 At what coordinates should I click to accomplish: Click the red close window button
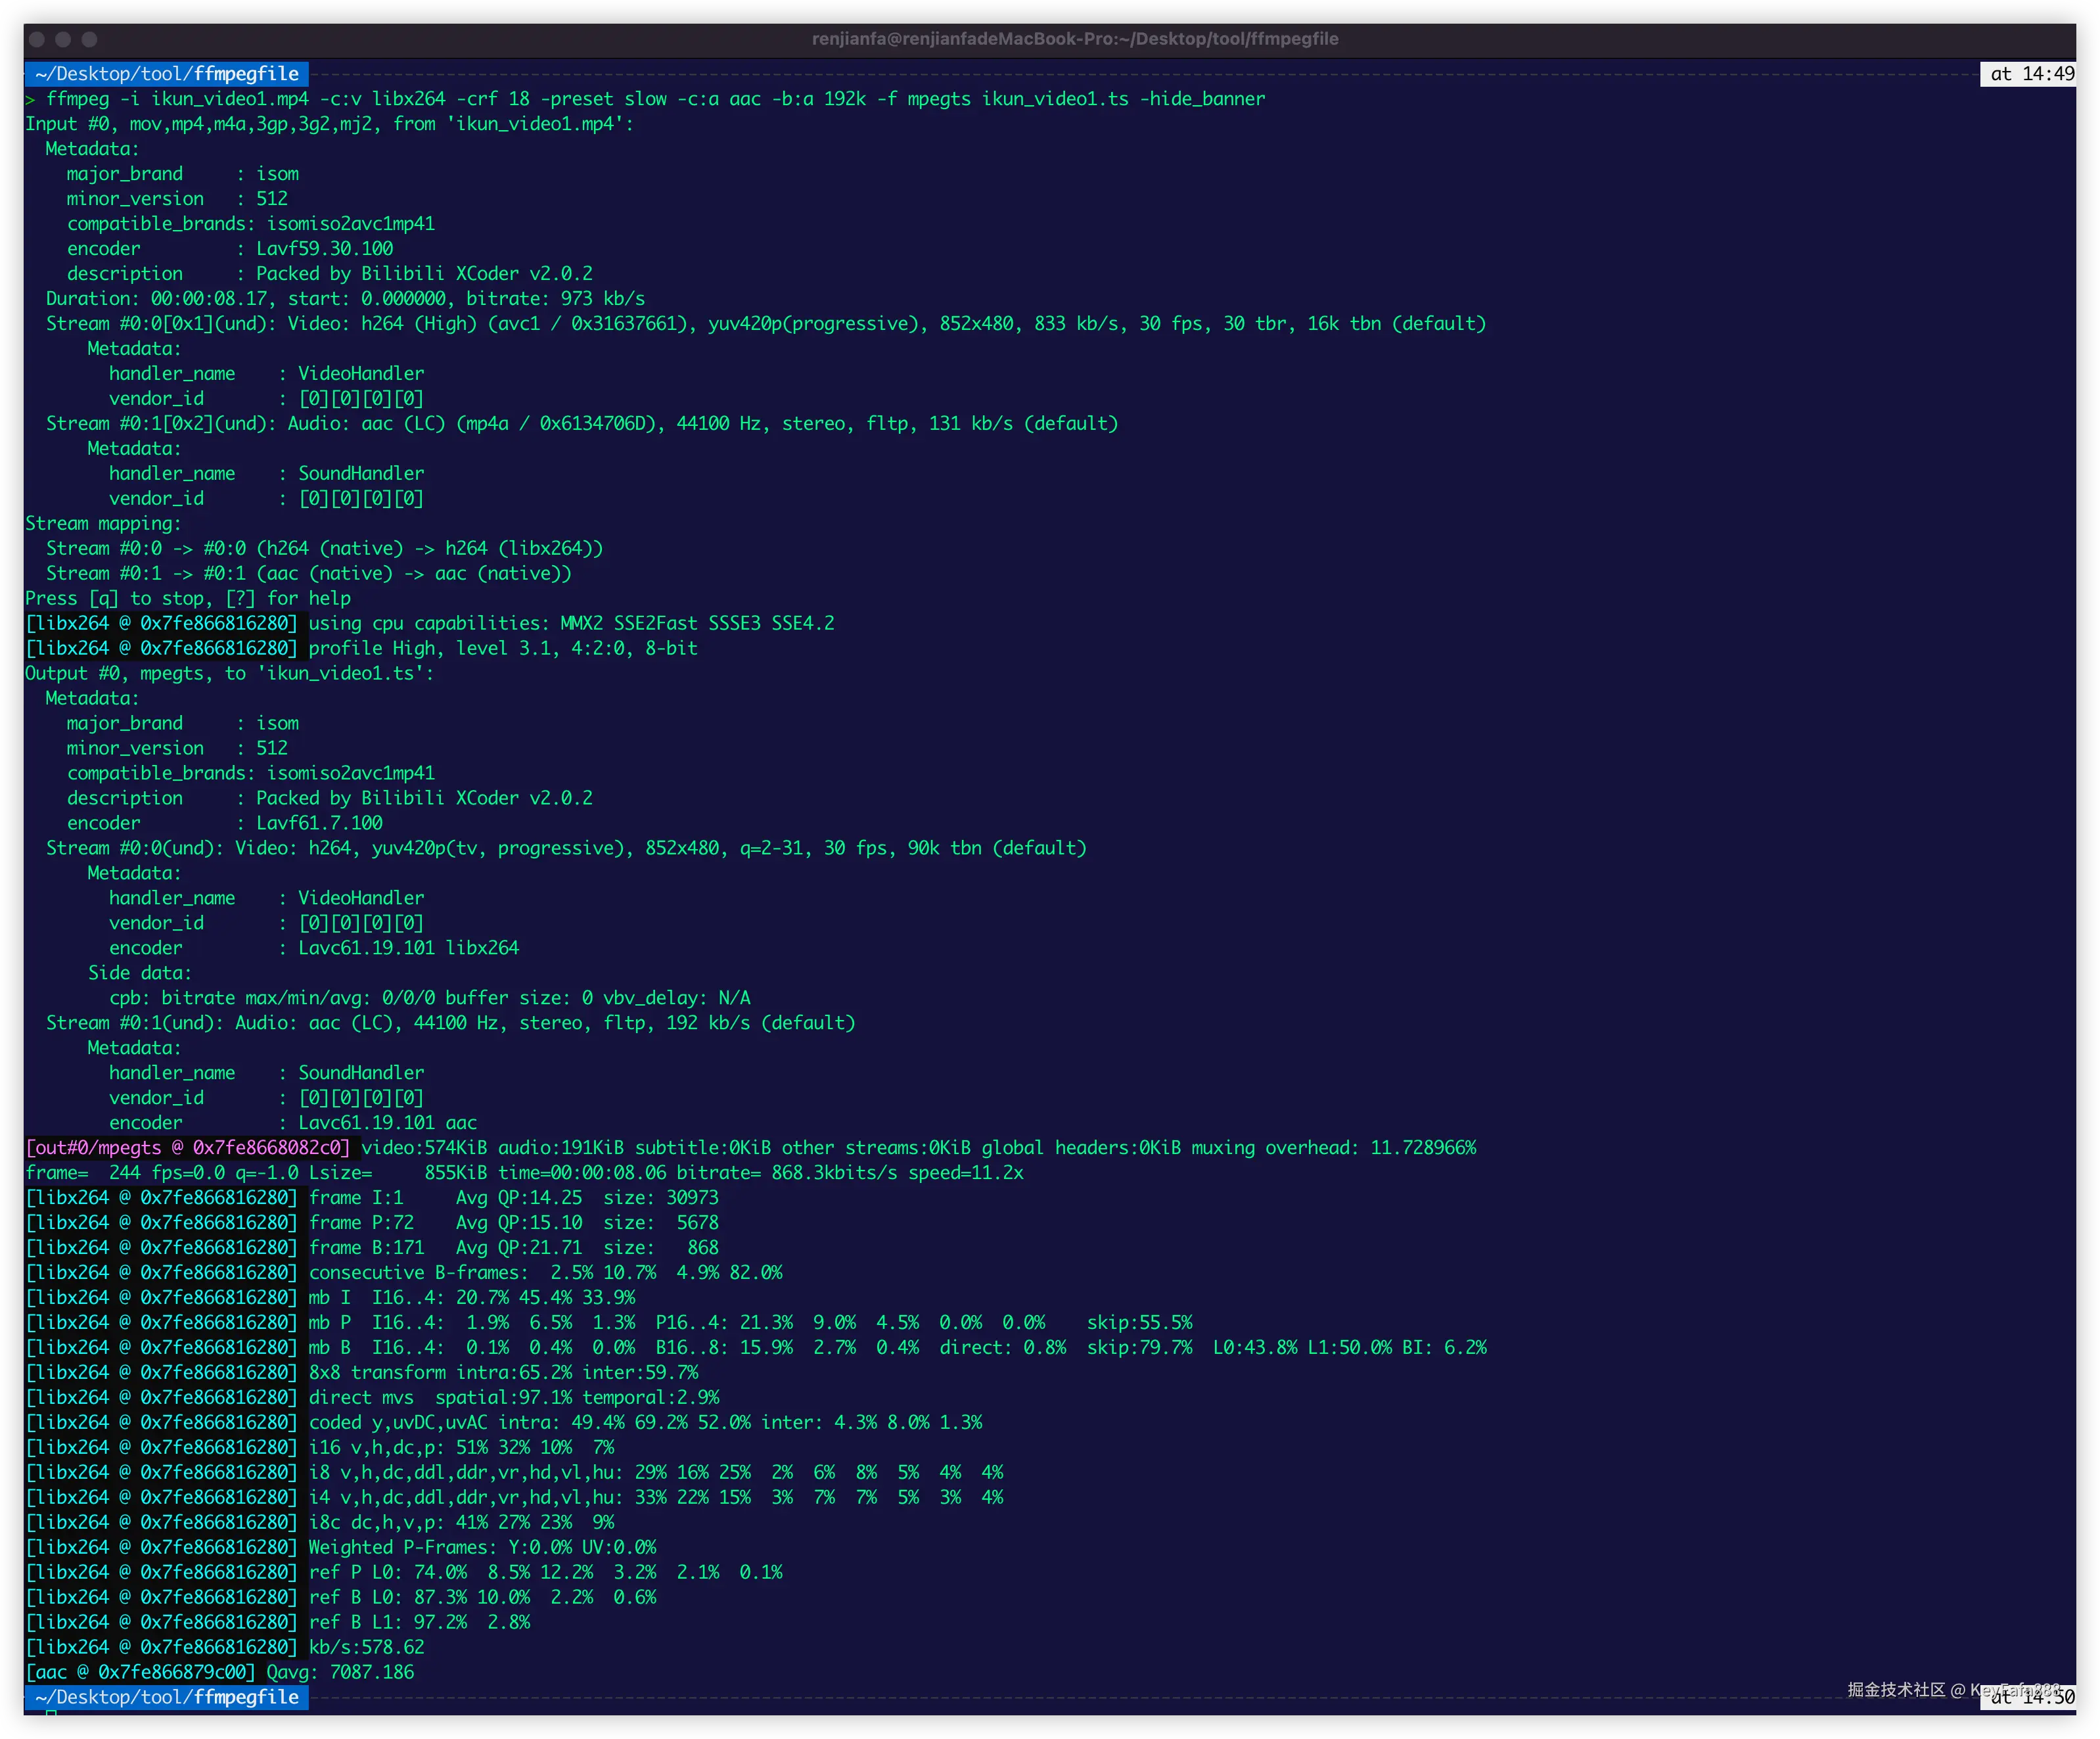(x=37, y=39)
